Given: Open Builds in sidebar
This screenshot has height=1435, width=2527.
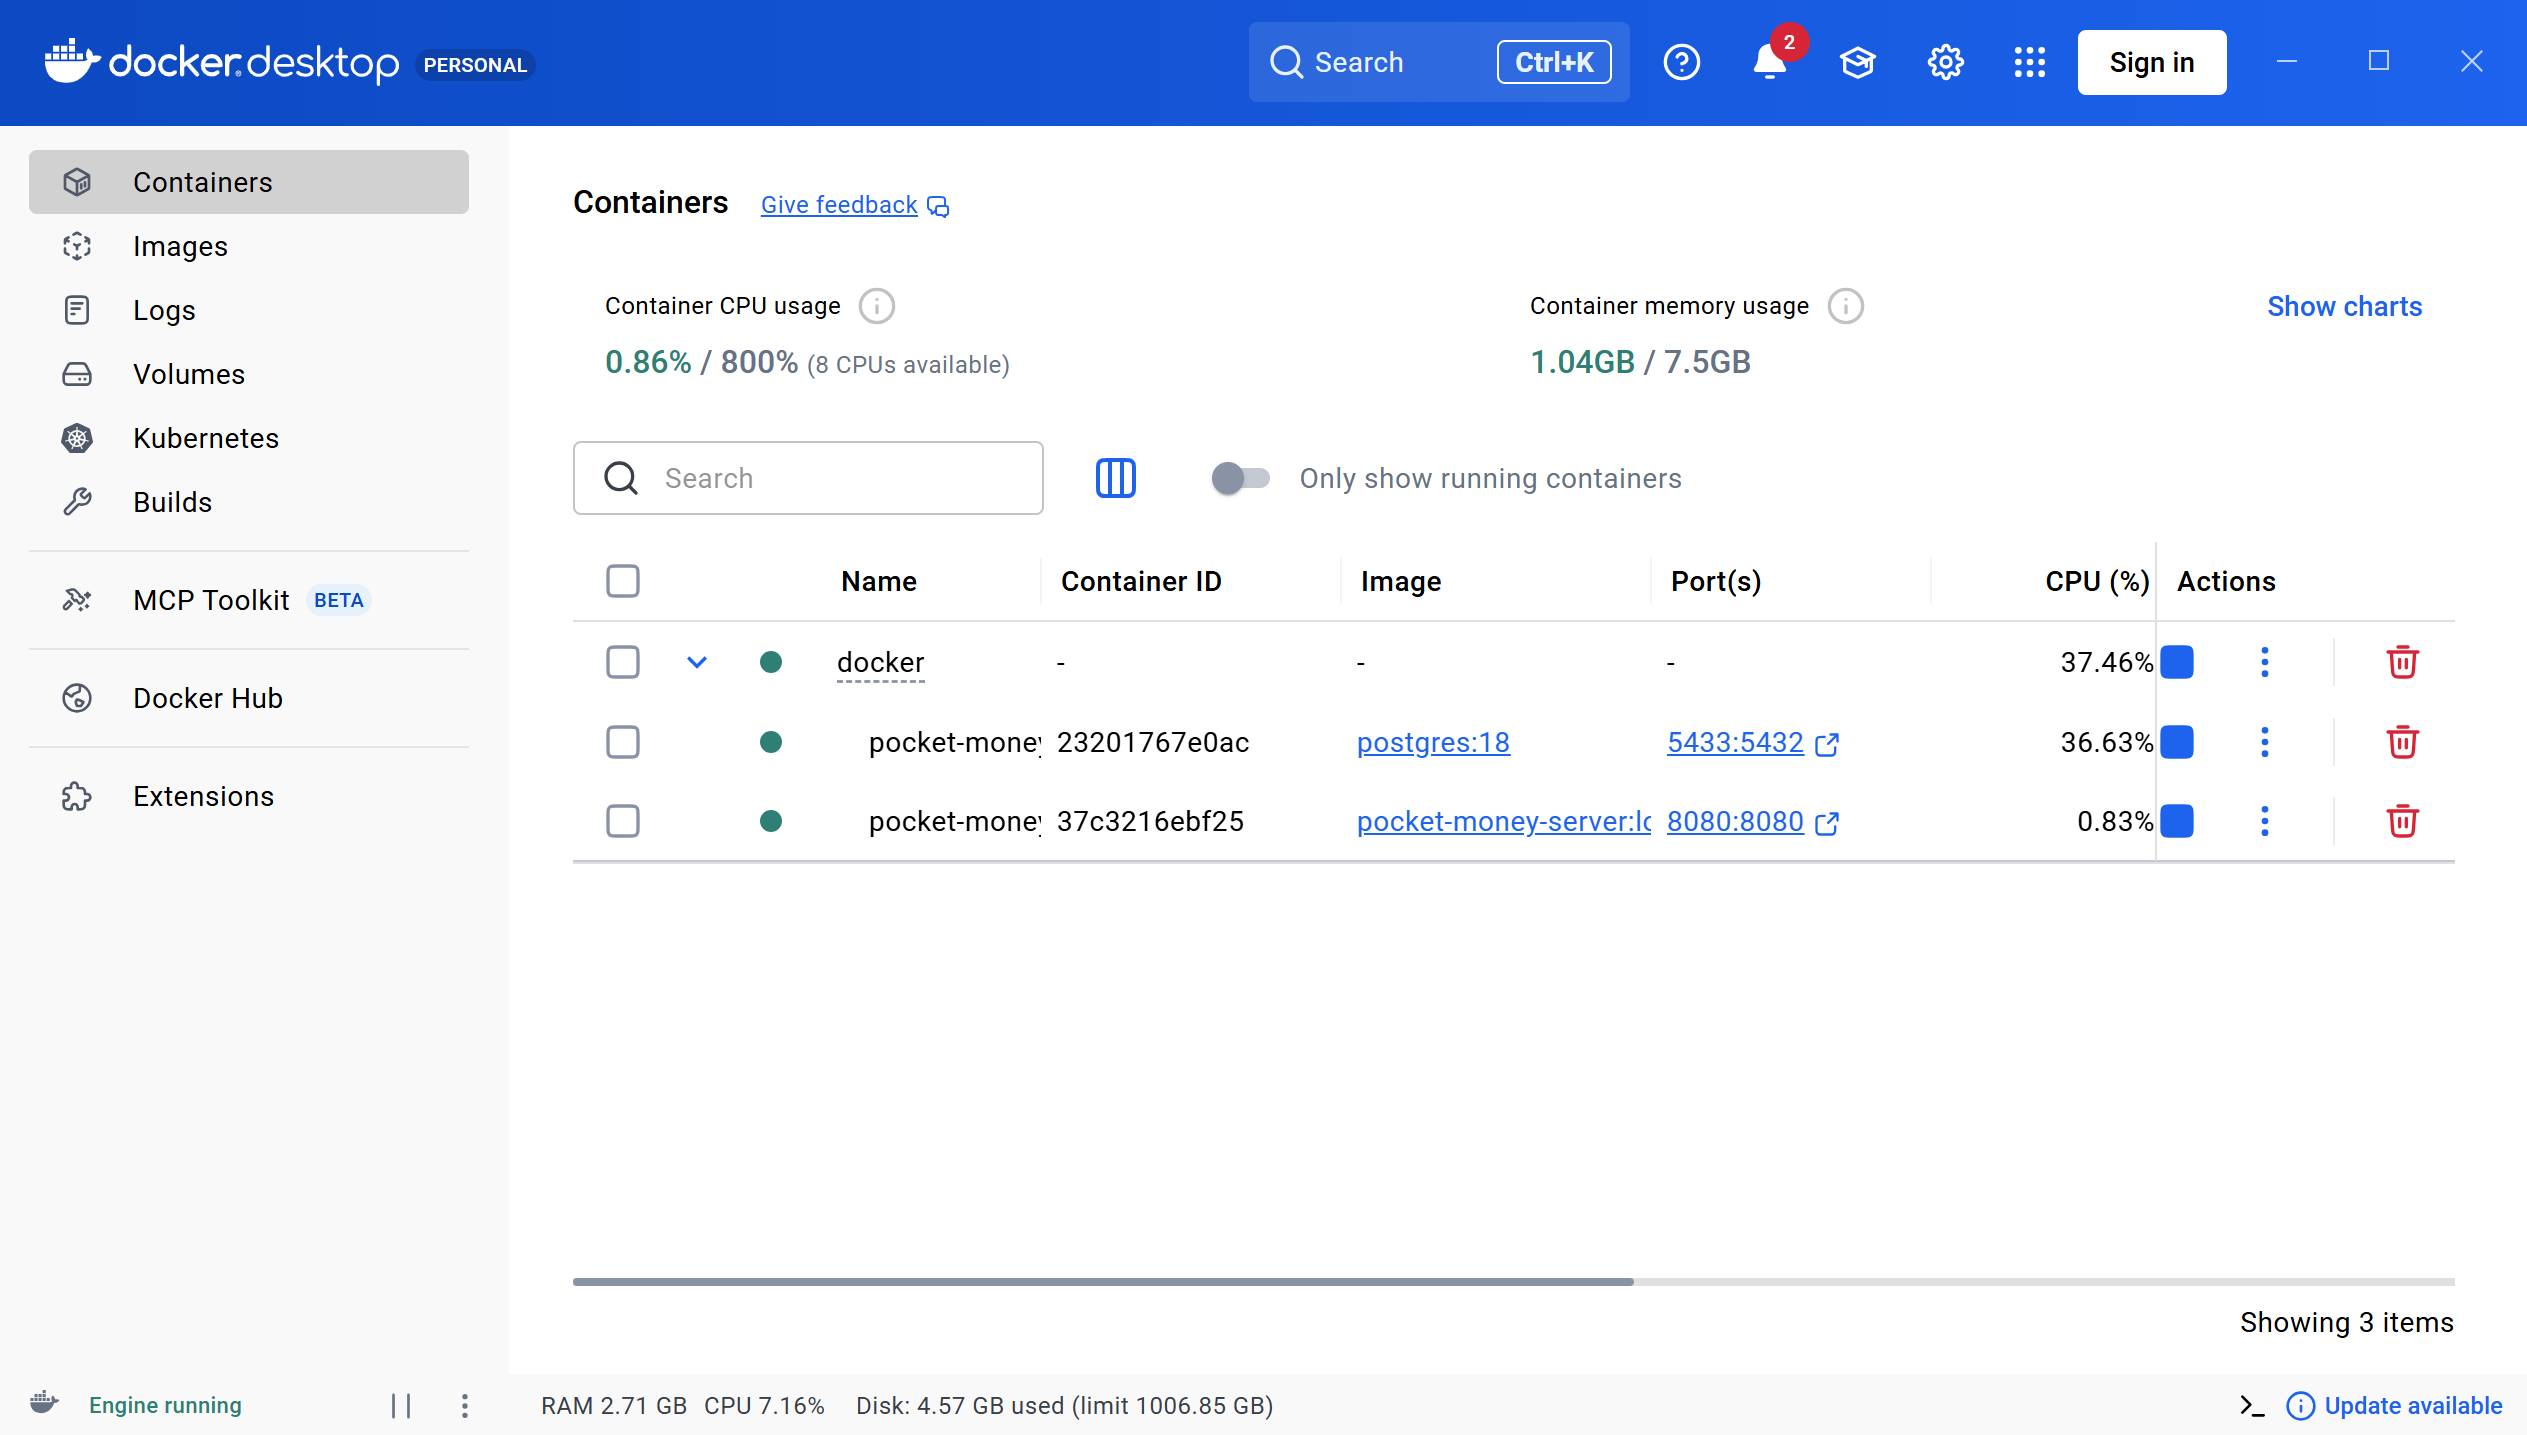Looking at the screenshot, I should [249, 502].
